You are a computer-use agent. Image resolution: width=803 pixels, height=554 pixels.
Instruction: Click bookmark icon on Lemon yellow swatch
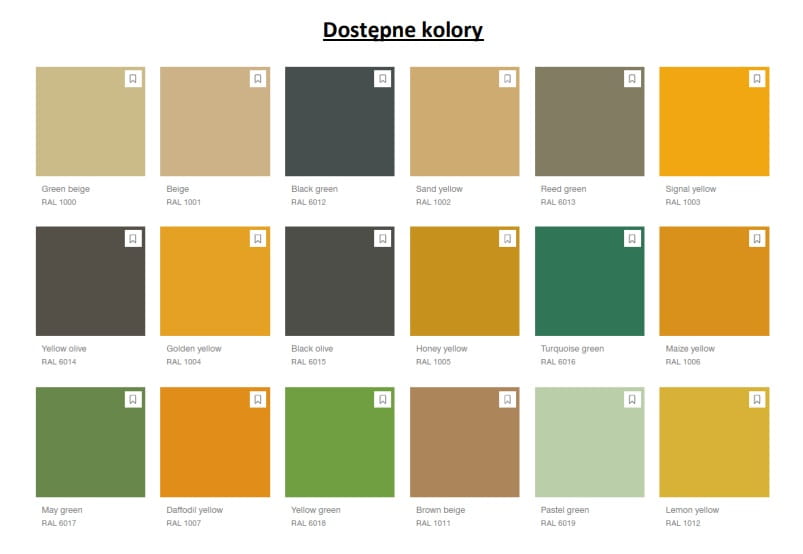[757, 399]
